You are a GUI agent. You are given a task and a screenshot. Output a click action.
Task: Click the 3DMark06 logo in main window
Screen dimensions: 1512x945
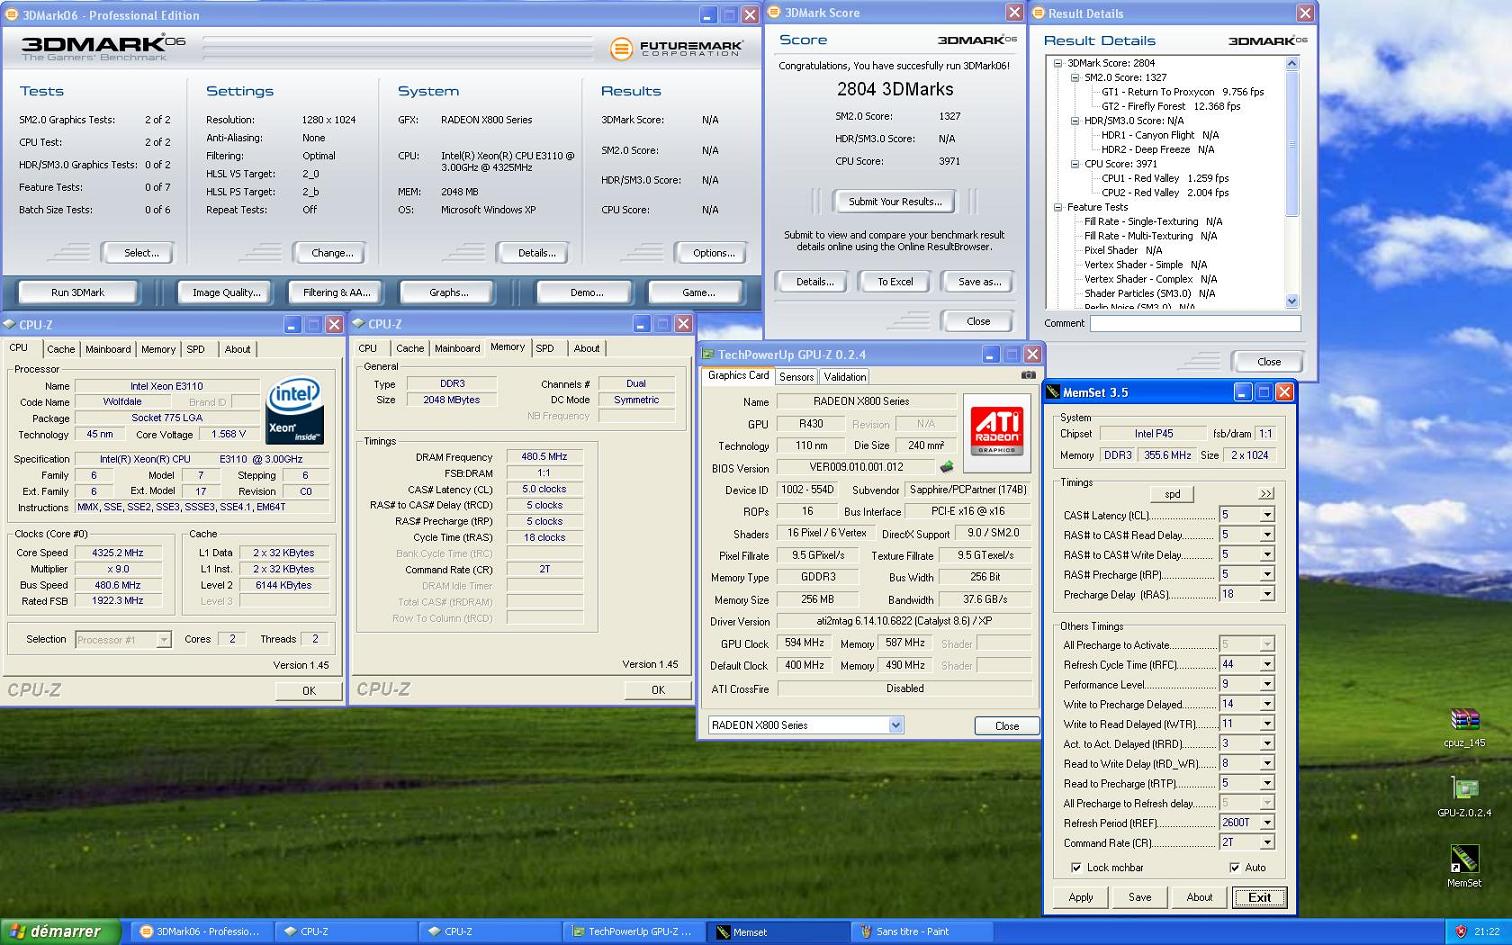click(103, 47)
